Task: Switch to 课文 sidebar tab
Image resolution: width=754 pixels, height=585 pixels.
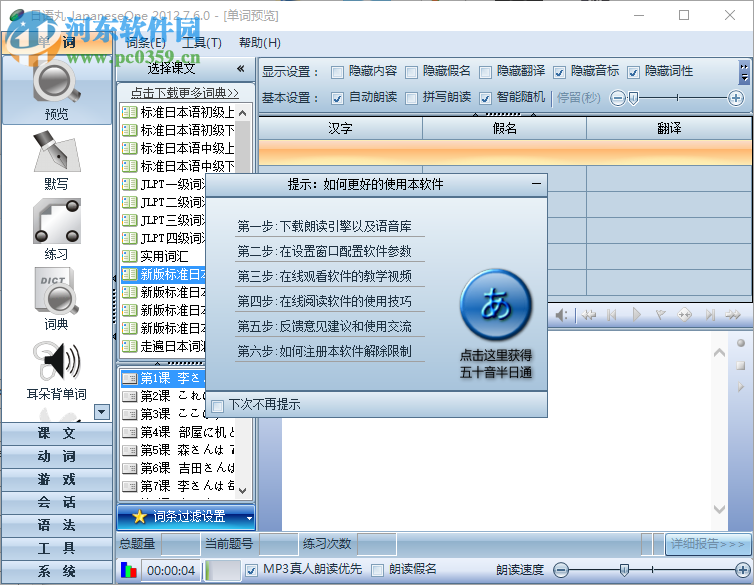Action: (57, 433)
